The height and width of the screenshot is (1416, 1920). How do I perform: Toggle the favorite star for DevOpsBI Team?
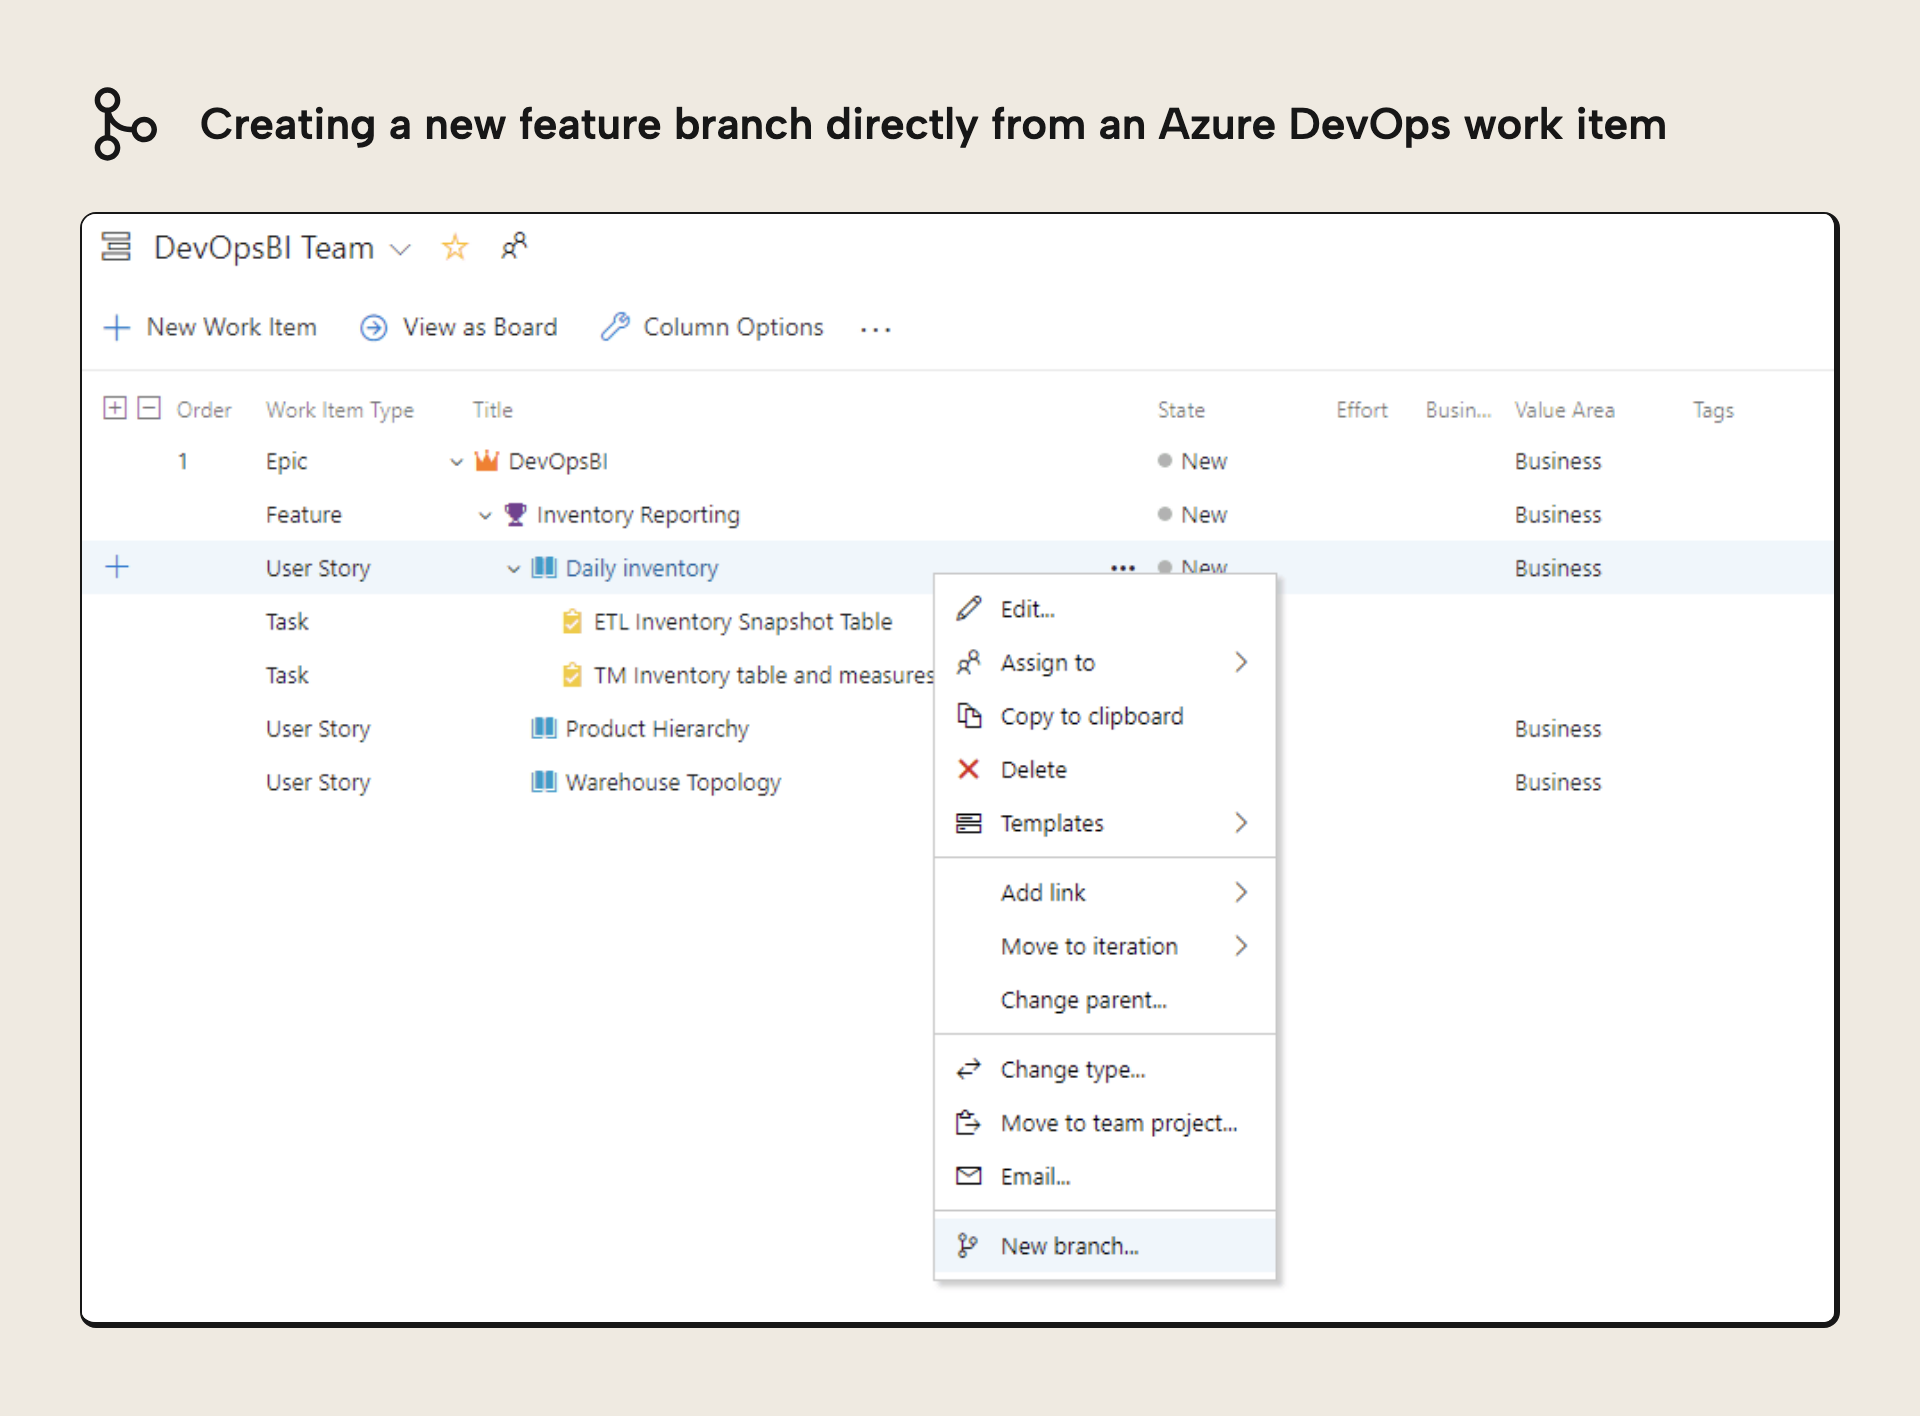pos(455,246)
